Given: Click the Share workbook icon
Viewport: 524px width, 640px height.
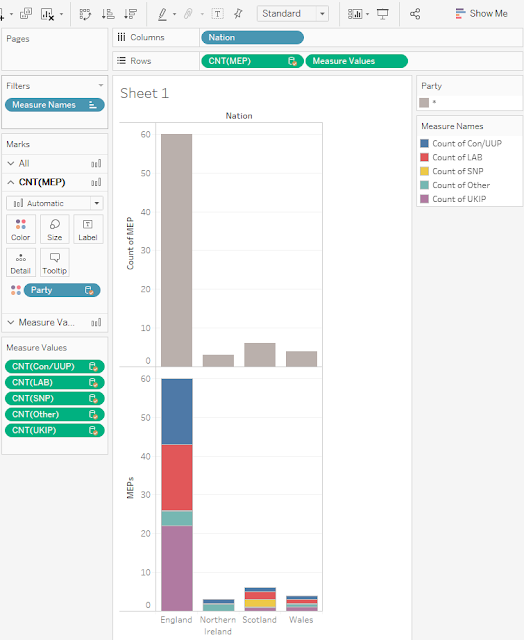Looking at the screenshot, I should coord(415,14).
